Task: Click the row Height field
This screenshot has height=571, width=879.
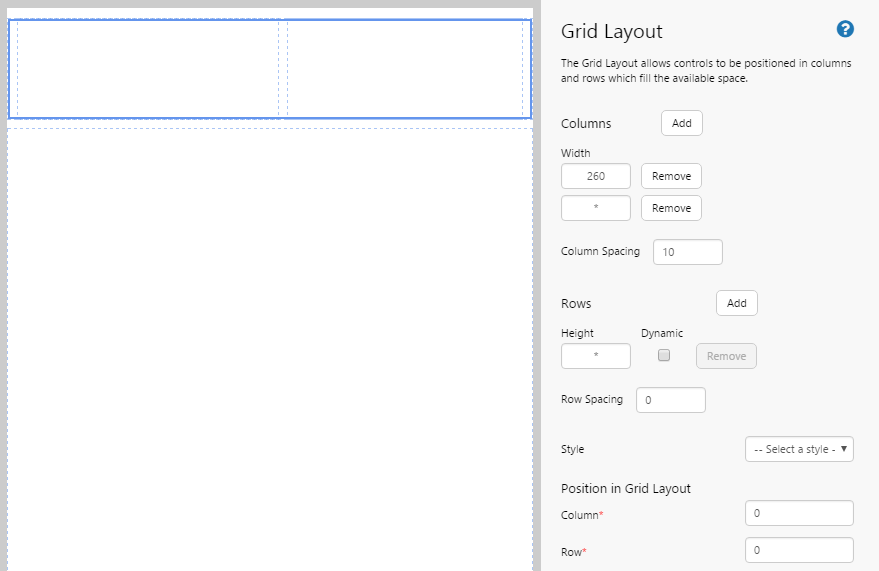Action: pos(596,356)
